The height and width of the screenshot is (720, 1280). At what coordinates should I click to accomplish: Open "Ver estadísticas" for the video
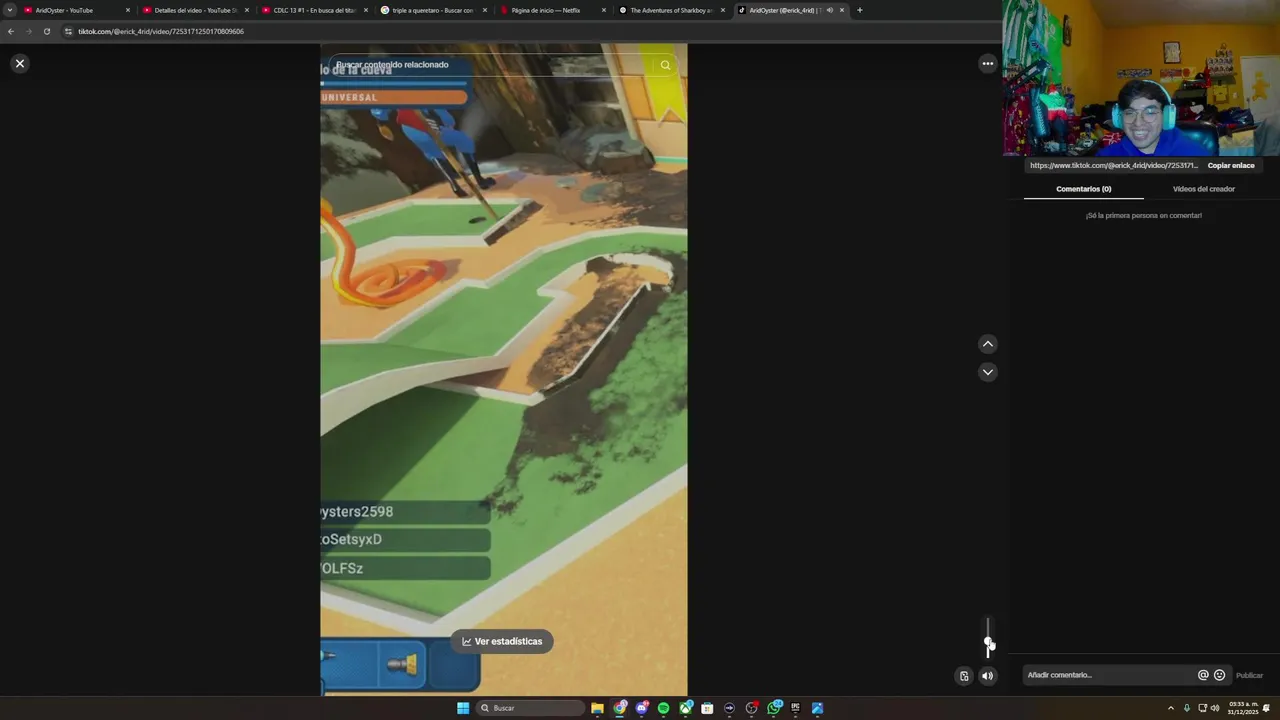pos(502,641)
